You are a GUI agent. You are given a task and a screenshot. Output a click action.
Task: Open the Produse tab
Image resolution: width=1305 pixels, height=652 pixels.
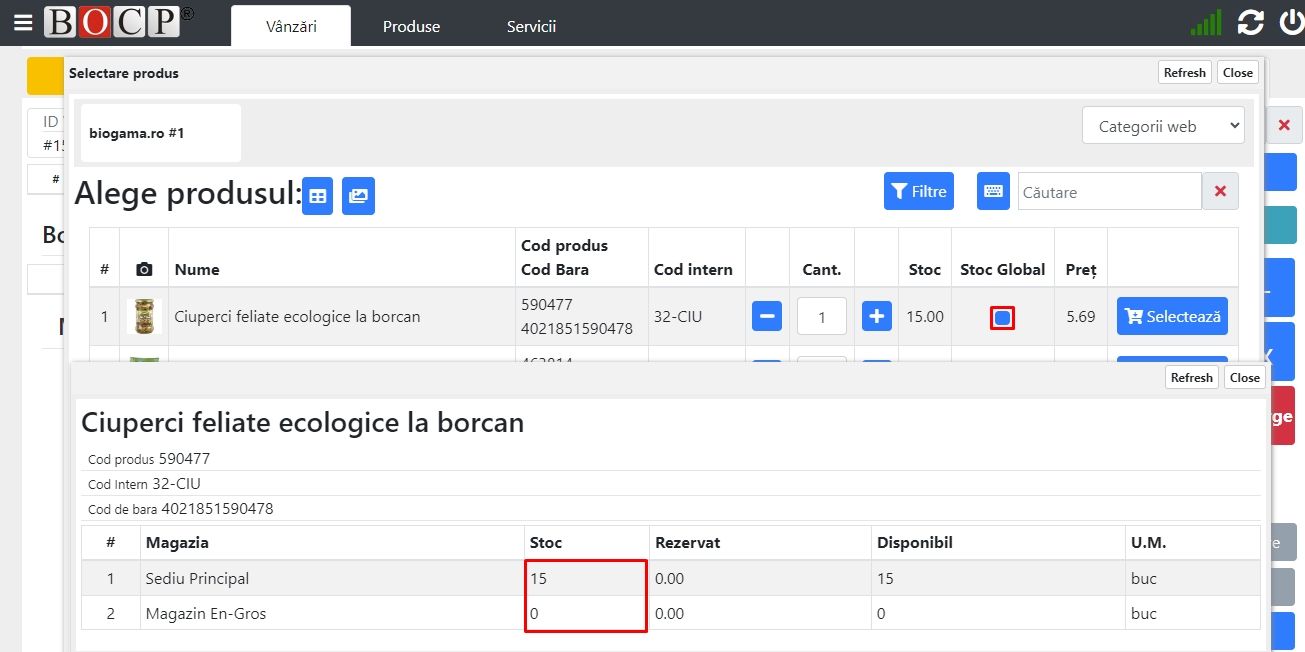click(x=411, y=27)
